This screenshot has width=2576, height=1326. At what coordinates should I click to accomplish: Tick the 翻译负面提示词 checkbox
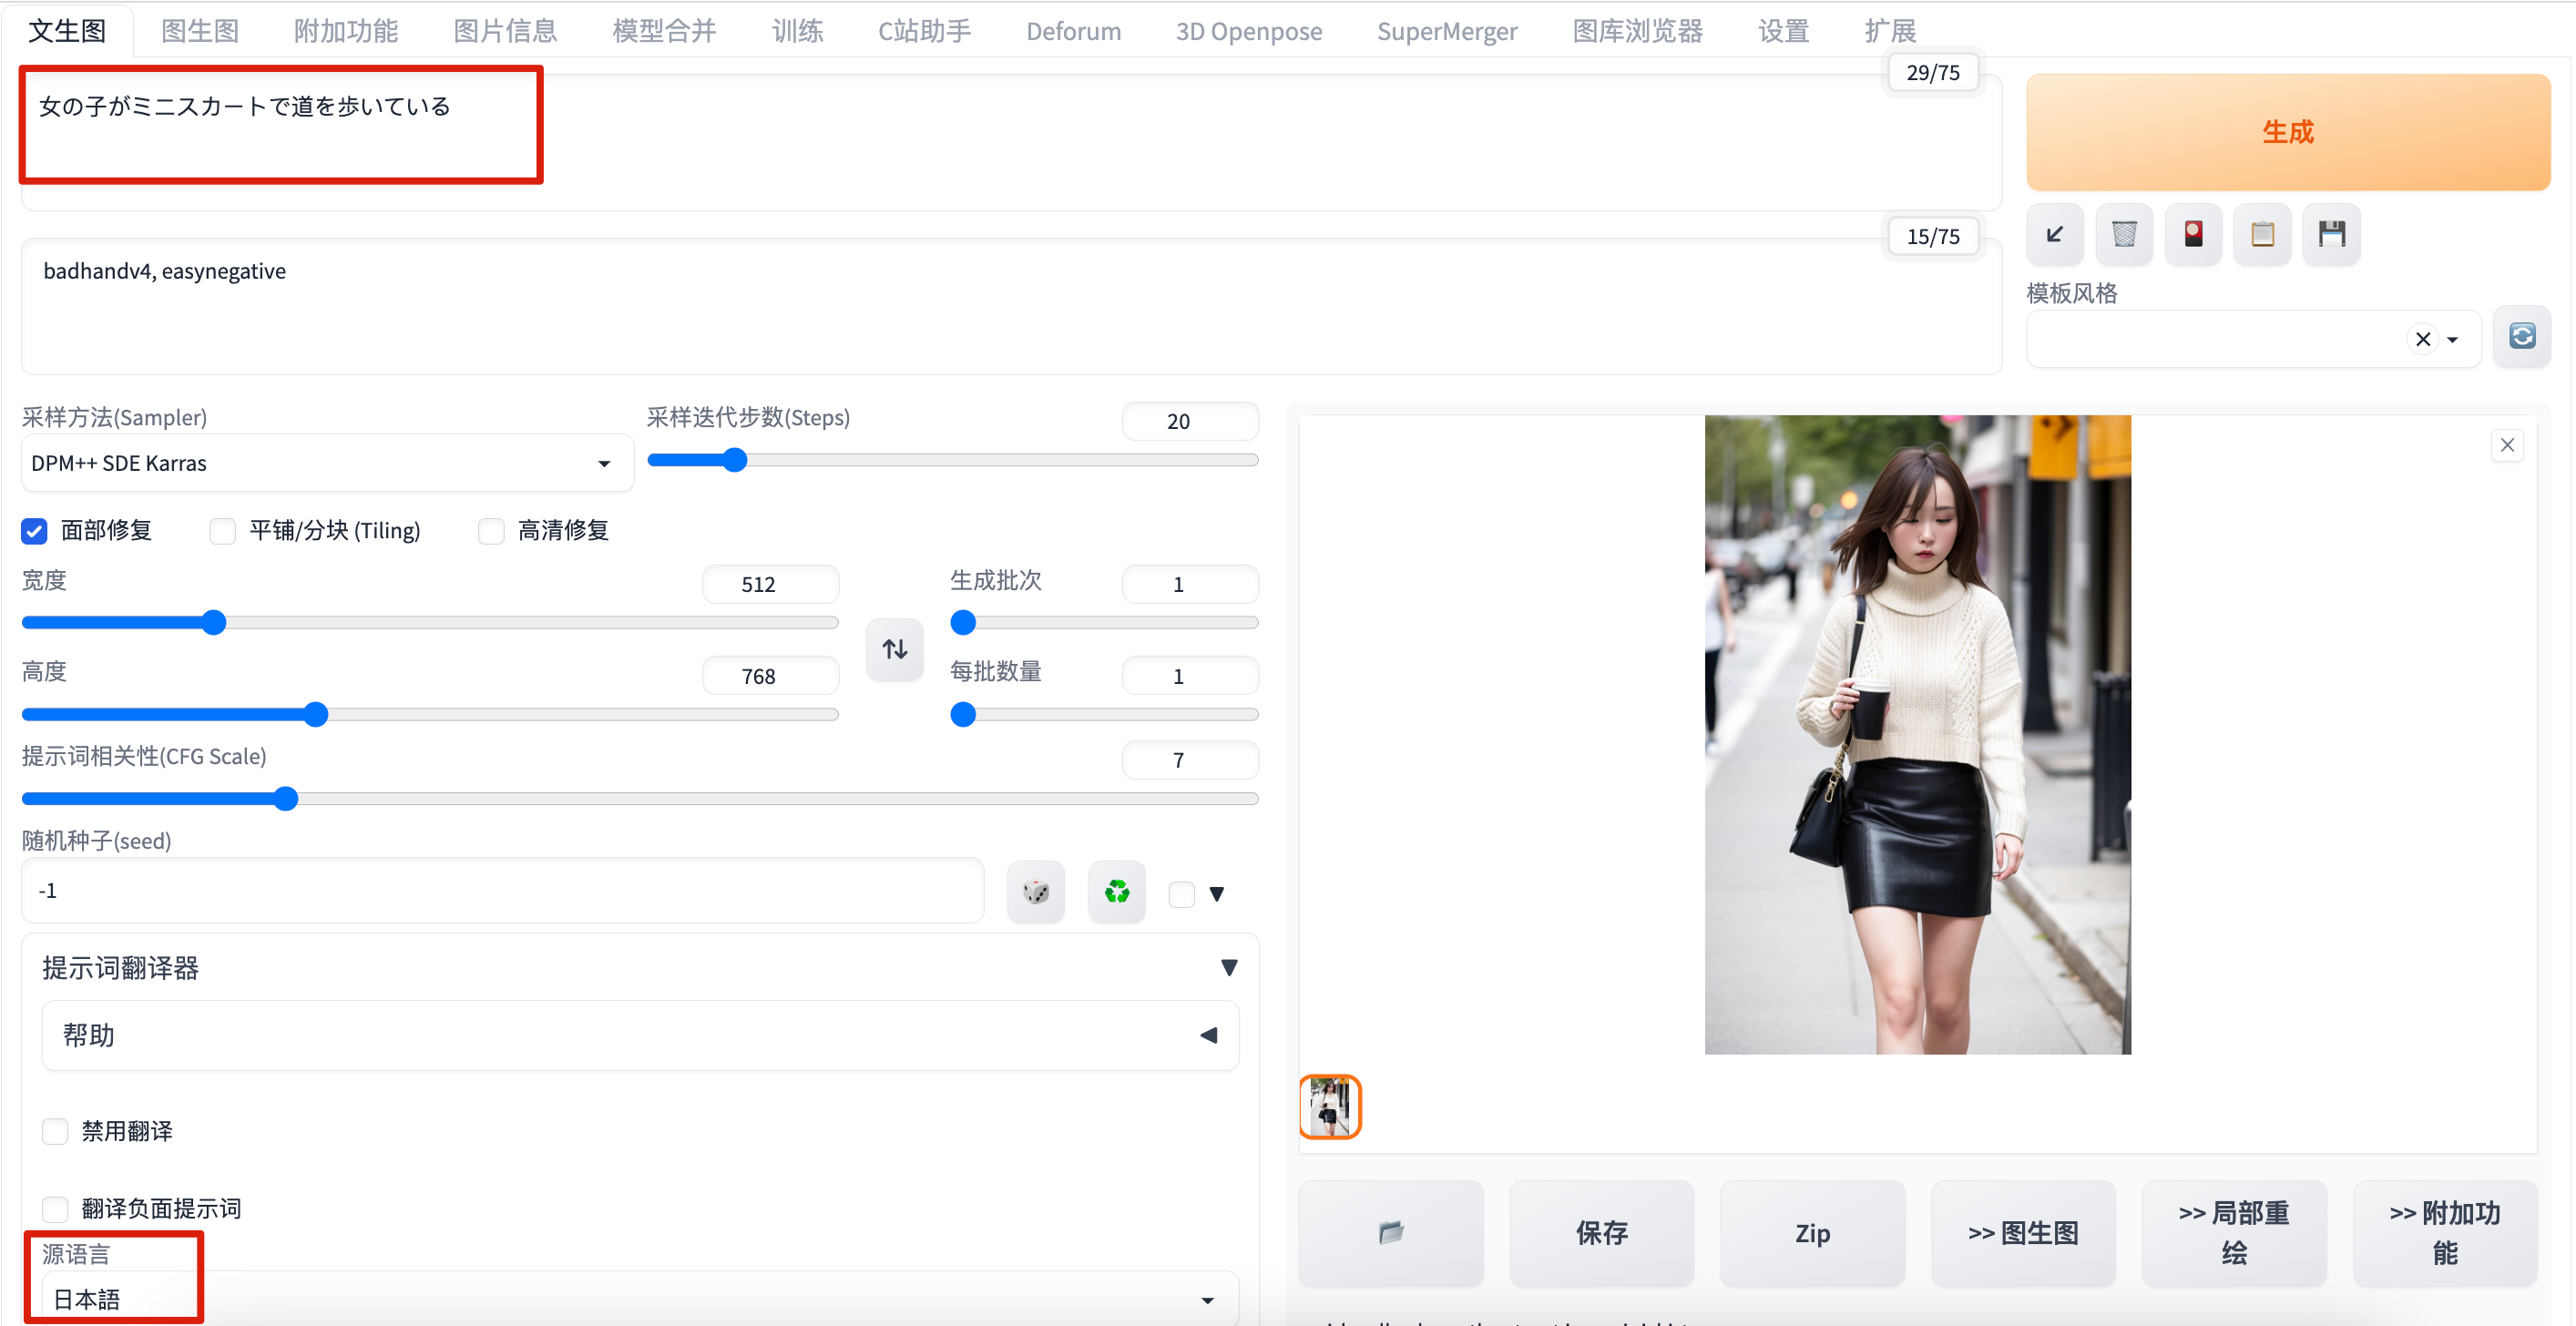[56, 1209]
